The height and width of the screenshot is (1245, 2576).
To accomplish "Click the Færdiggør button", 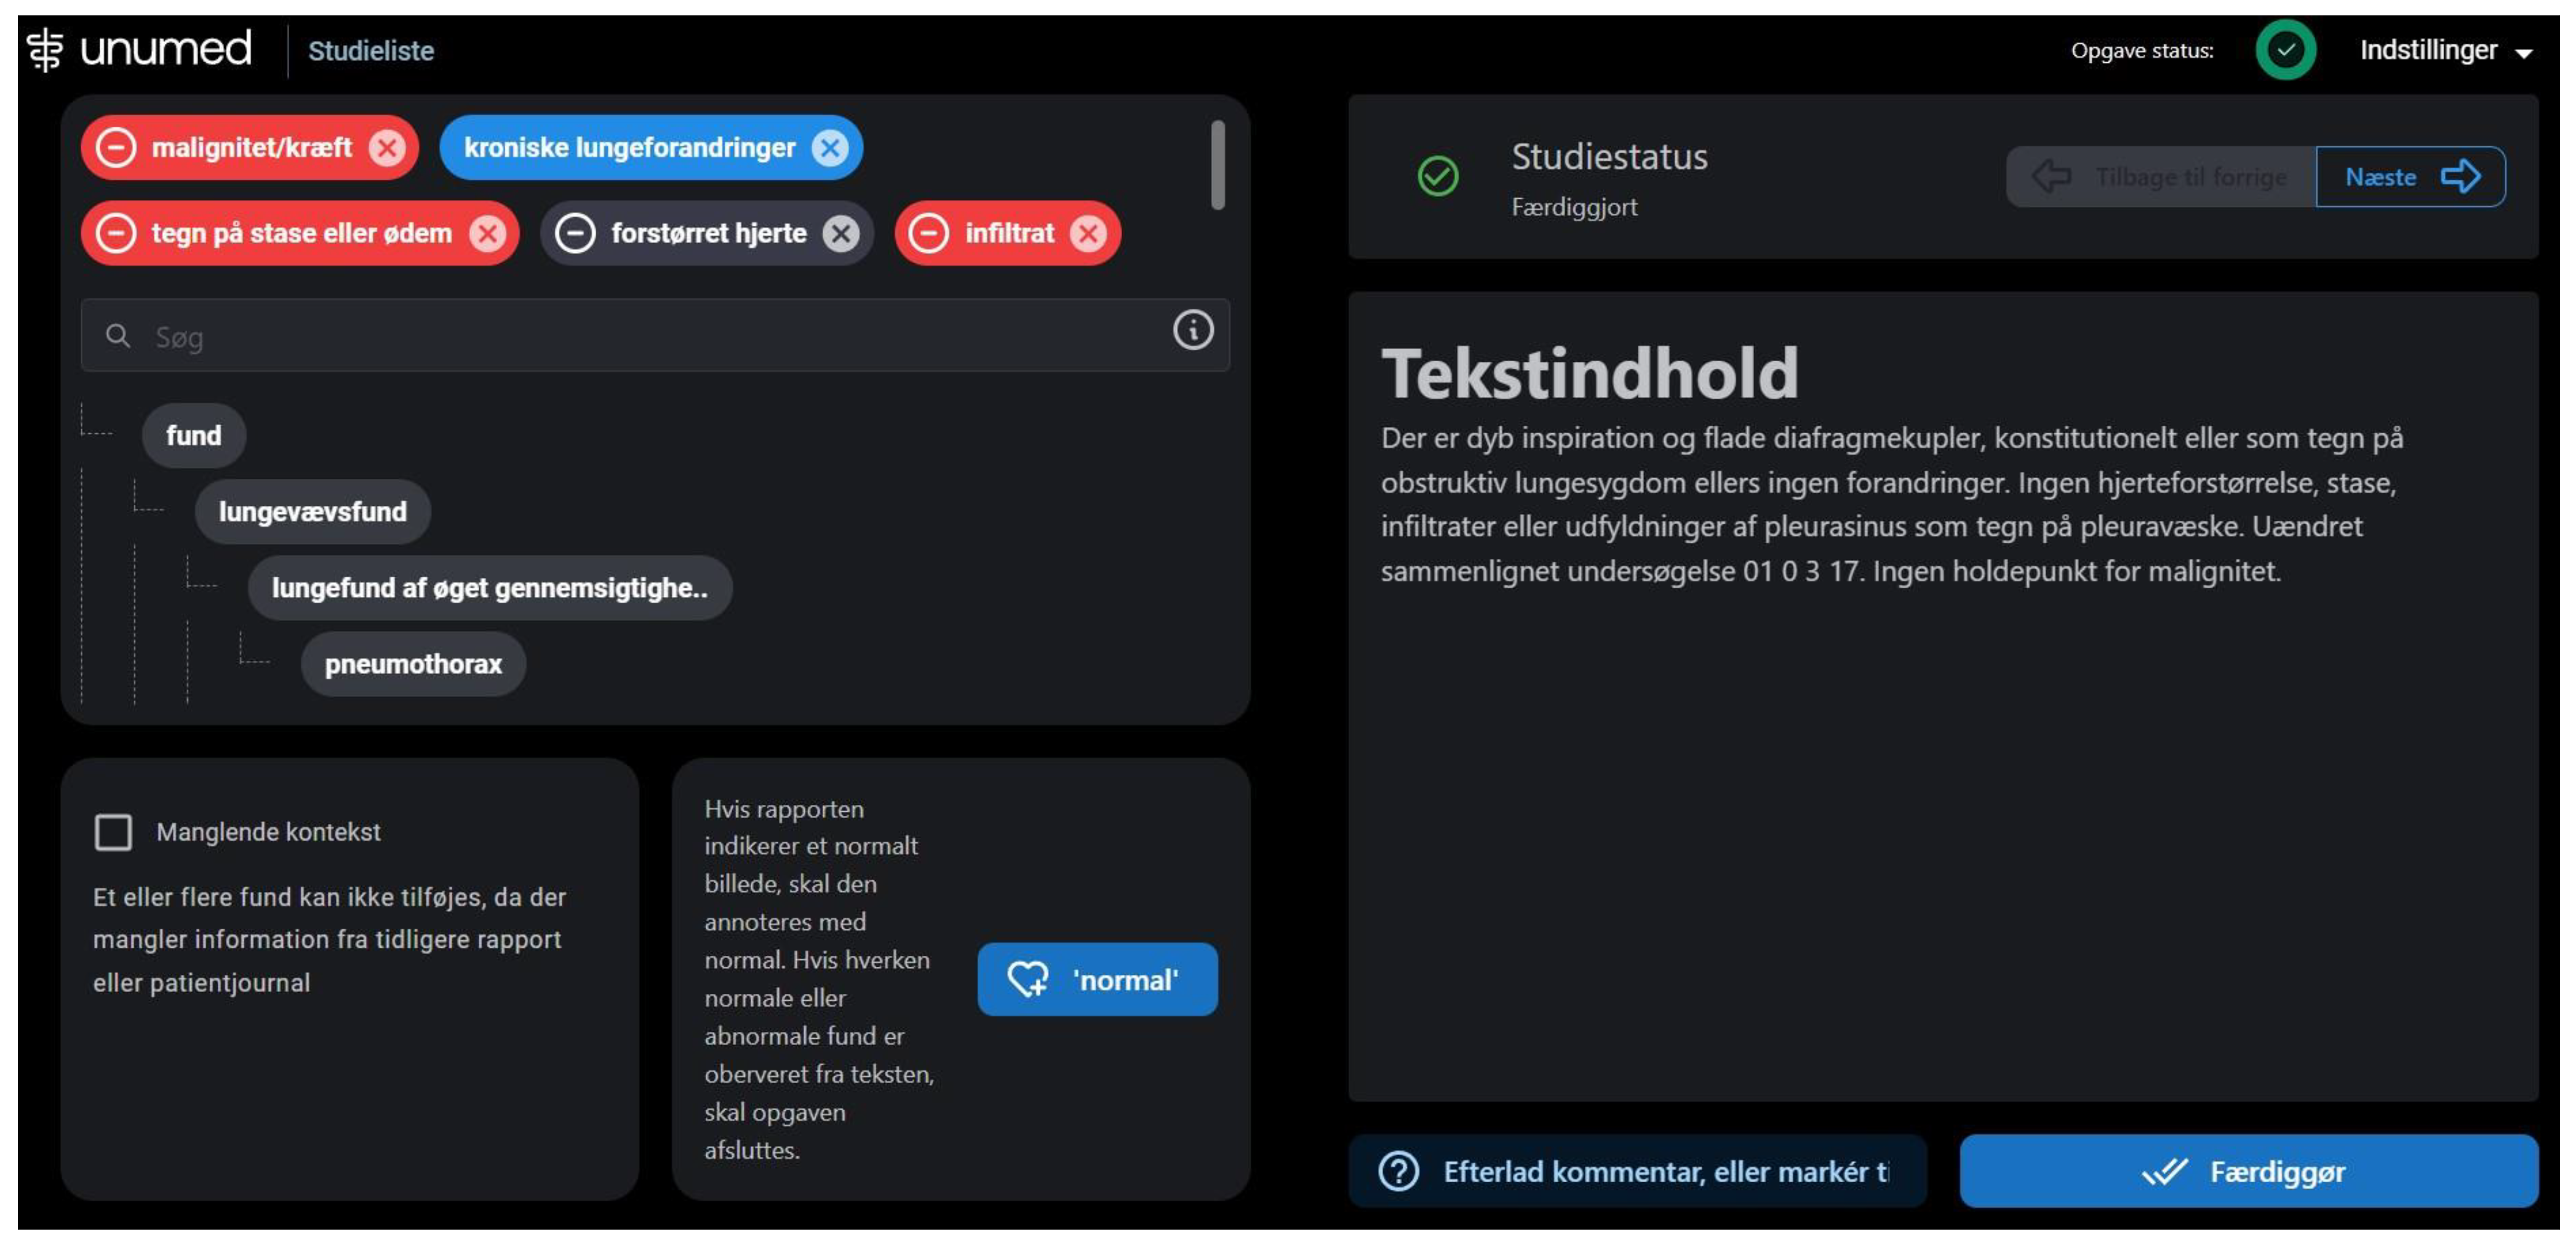I will click(2247, 1171).
